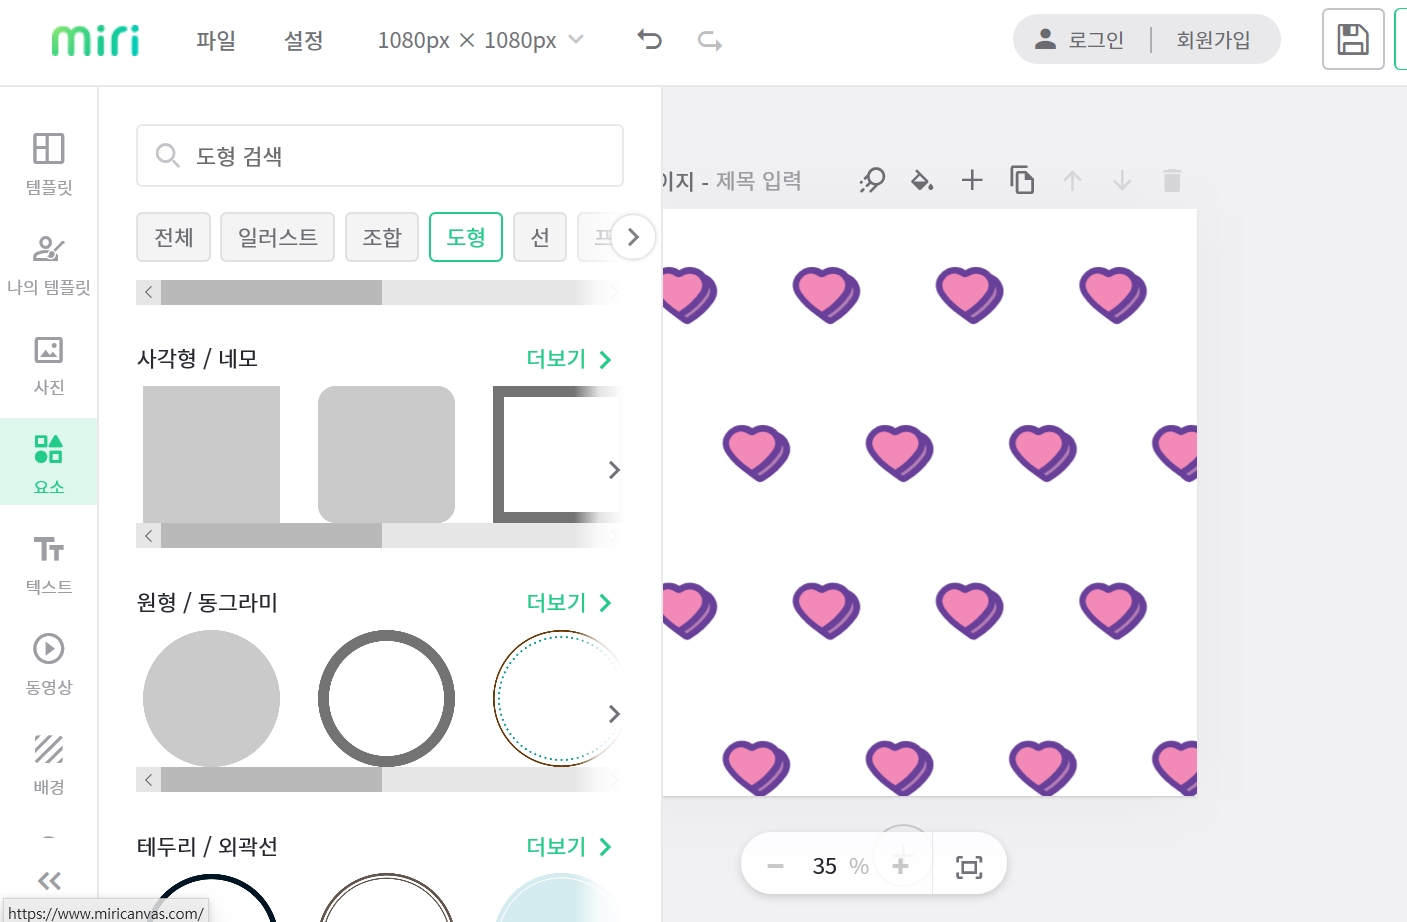Select the 요소 sidebar panel
The height and width of the screenshot is (922, 1407).
[49, 463]
